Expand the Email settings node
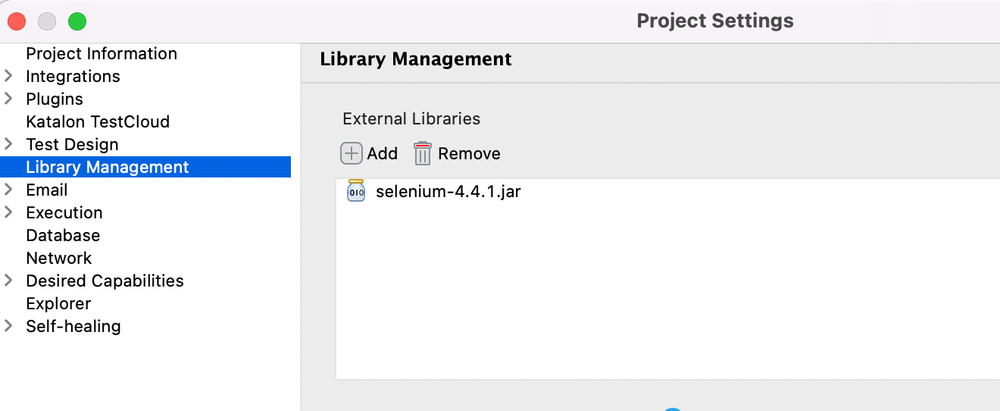The width and height of the screenshot is (1000, 411). (9, 190)
